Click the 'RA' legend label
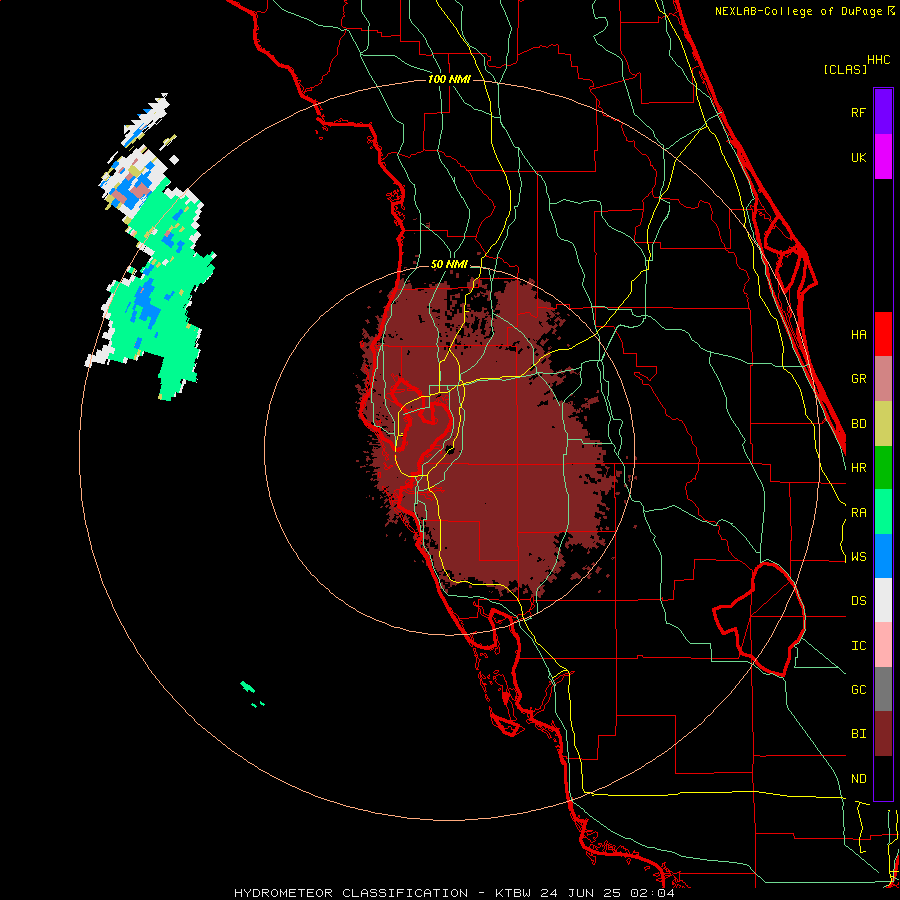The image size is (900, 900). pos(858,513)
